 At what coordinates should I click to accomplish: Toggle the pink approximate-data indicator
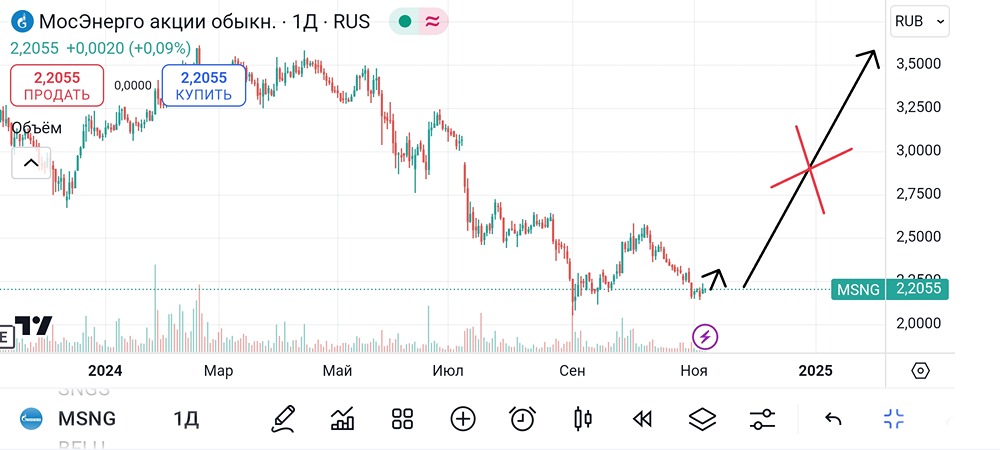(x=434, y=21)
